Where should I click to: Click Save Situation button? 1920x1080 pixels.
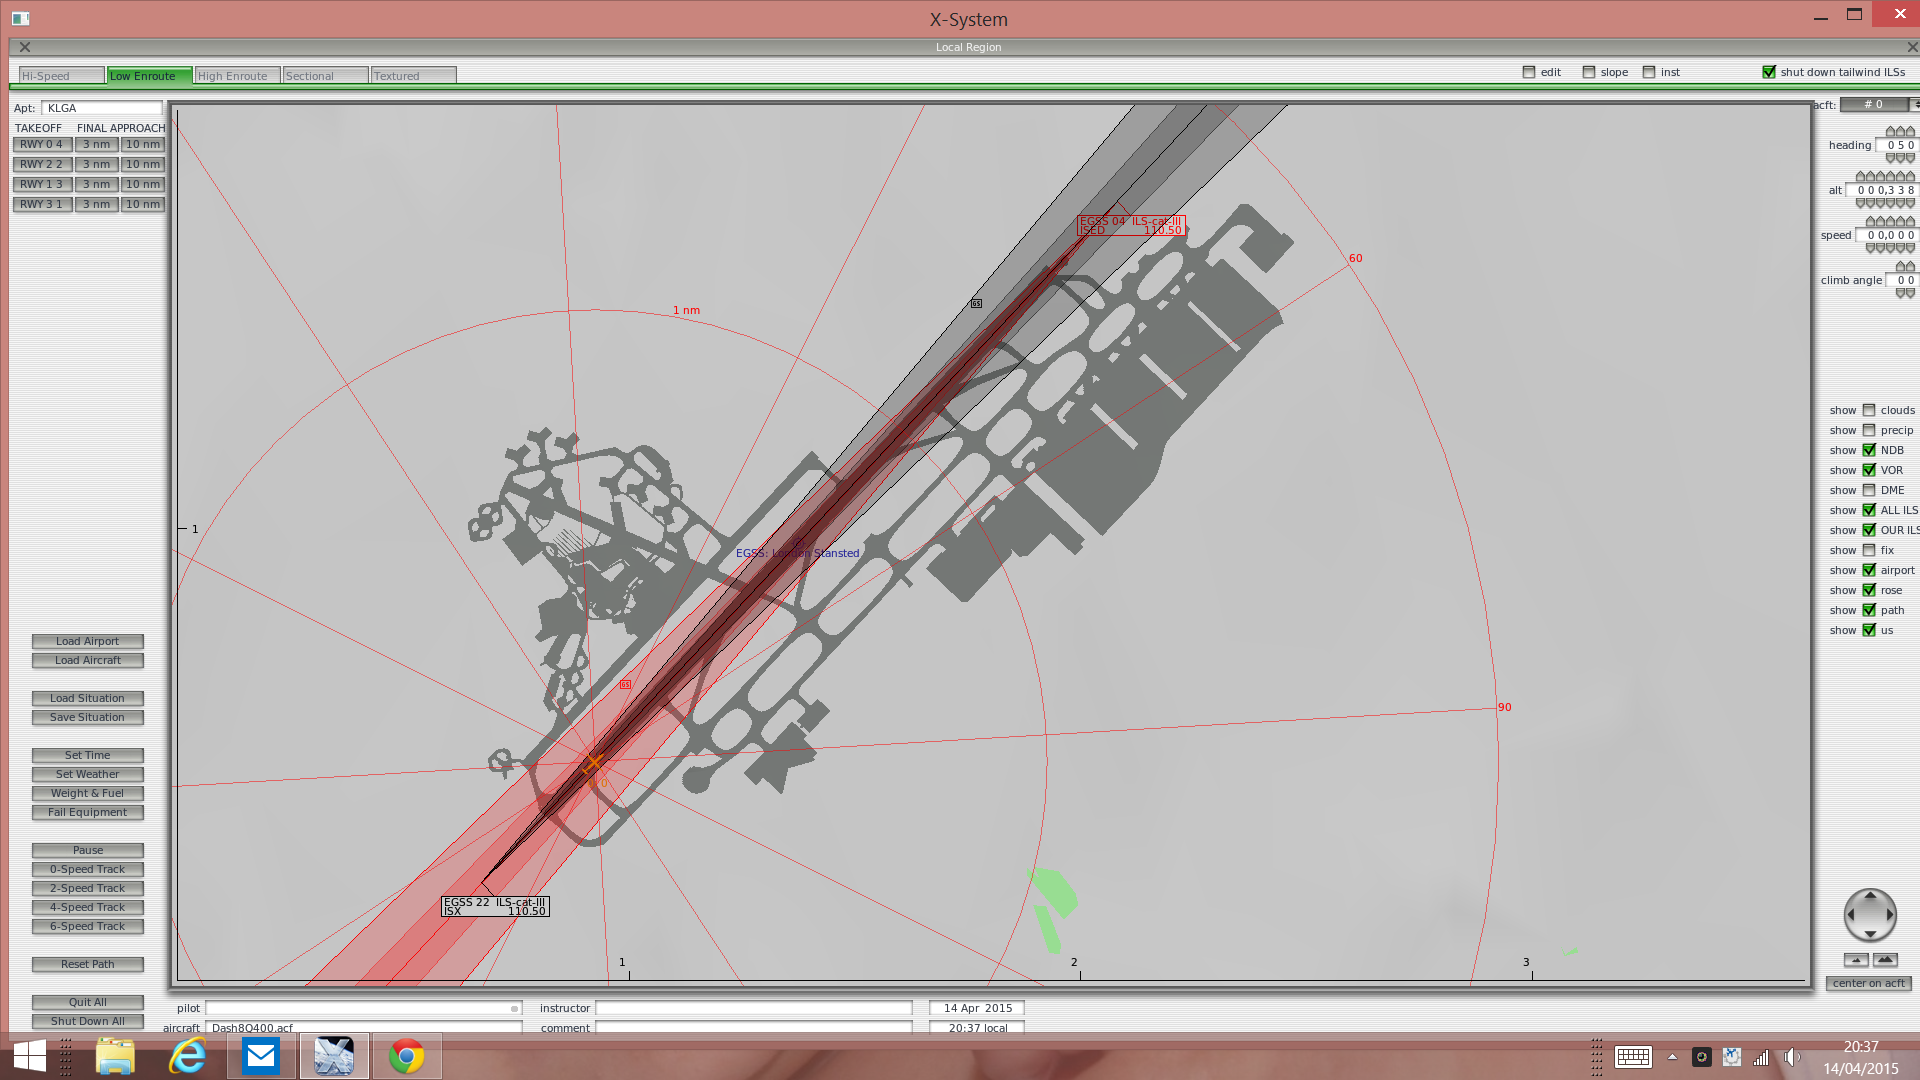coord(88,717)
